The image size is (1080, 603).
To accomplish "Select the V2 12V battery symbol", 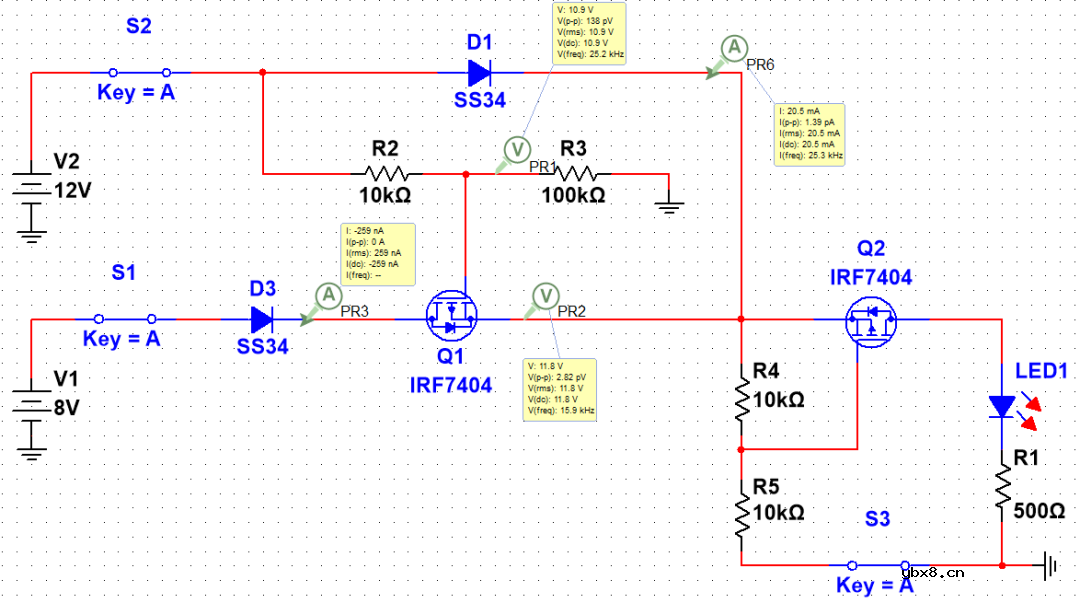I will 32,190.
